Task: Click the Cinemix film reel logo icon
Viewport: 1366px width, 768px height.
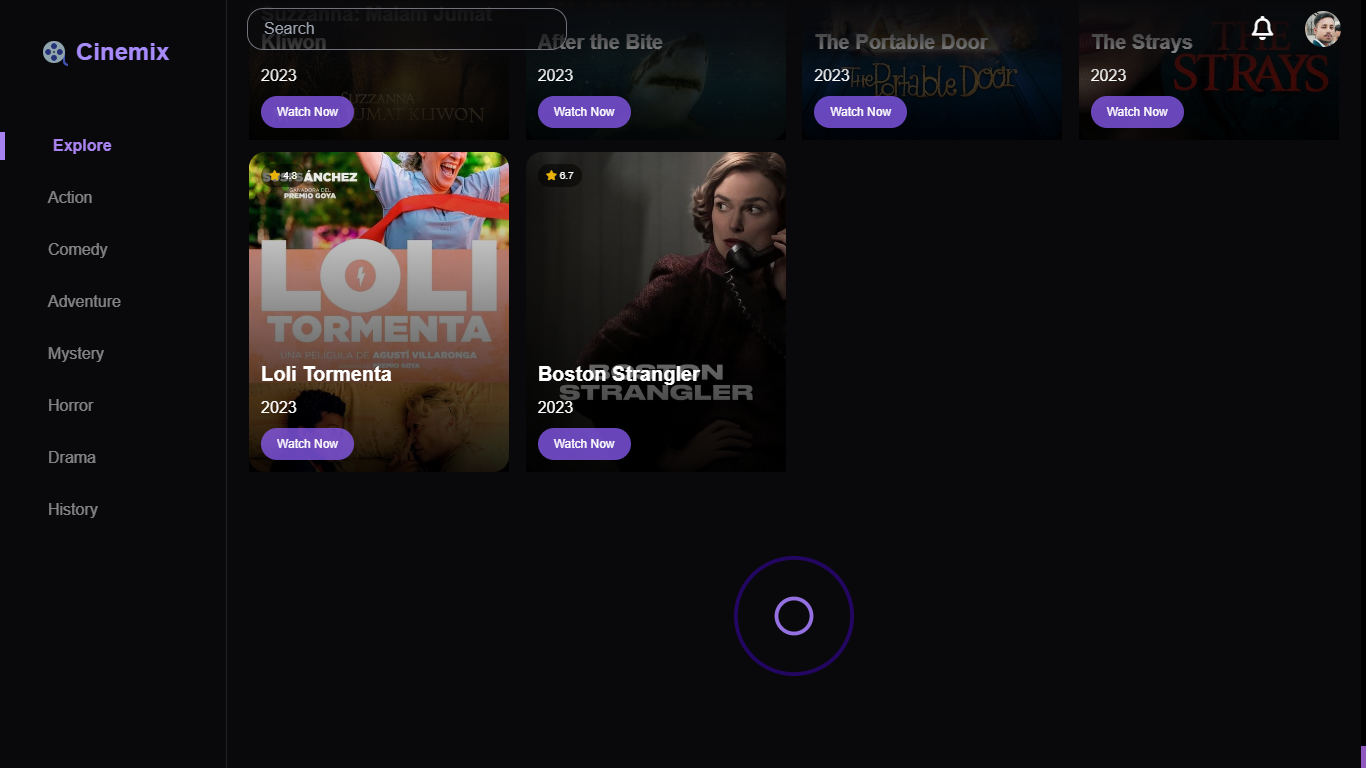Action: pos(55,52)
